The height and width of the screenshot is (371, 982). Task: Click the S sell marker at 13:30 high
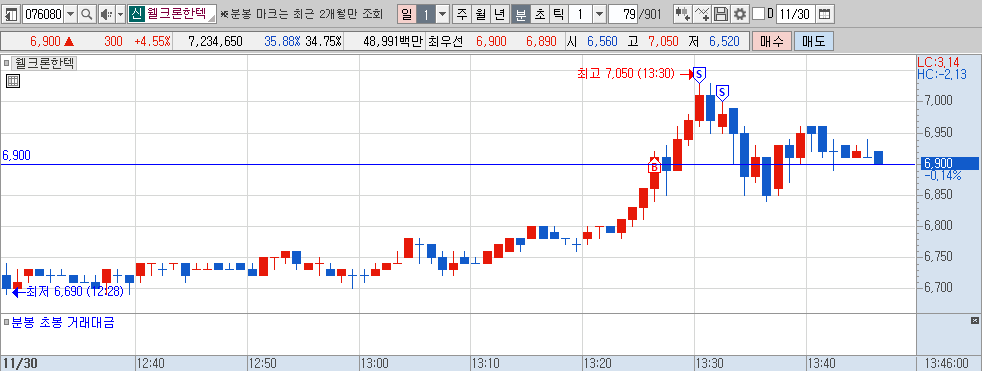700,75
